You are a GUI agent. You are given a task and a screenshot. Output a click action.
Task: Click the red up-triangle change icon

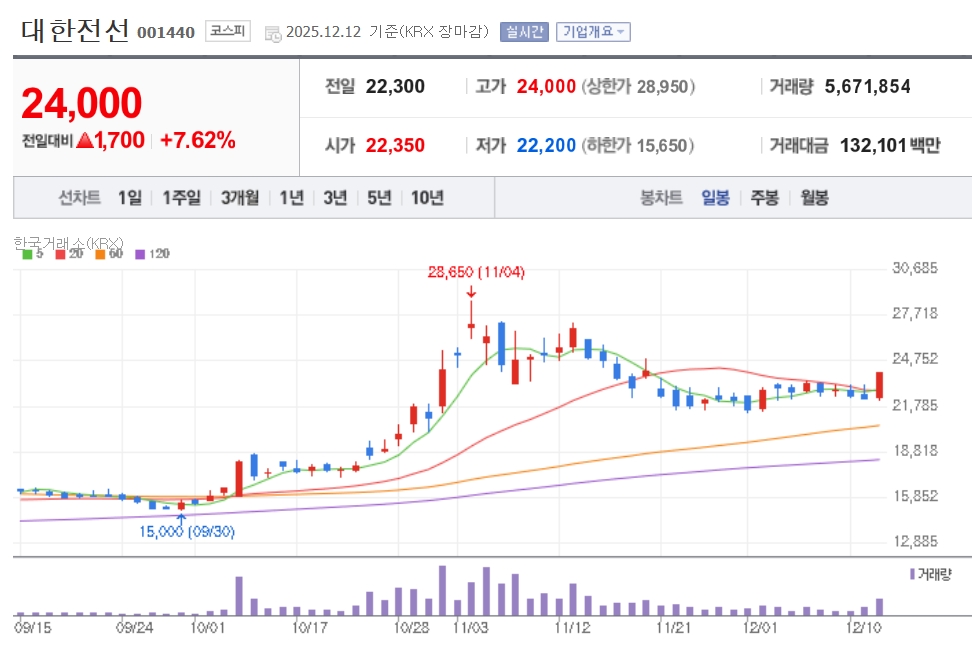pyautogui.click(x=84, y=141)
